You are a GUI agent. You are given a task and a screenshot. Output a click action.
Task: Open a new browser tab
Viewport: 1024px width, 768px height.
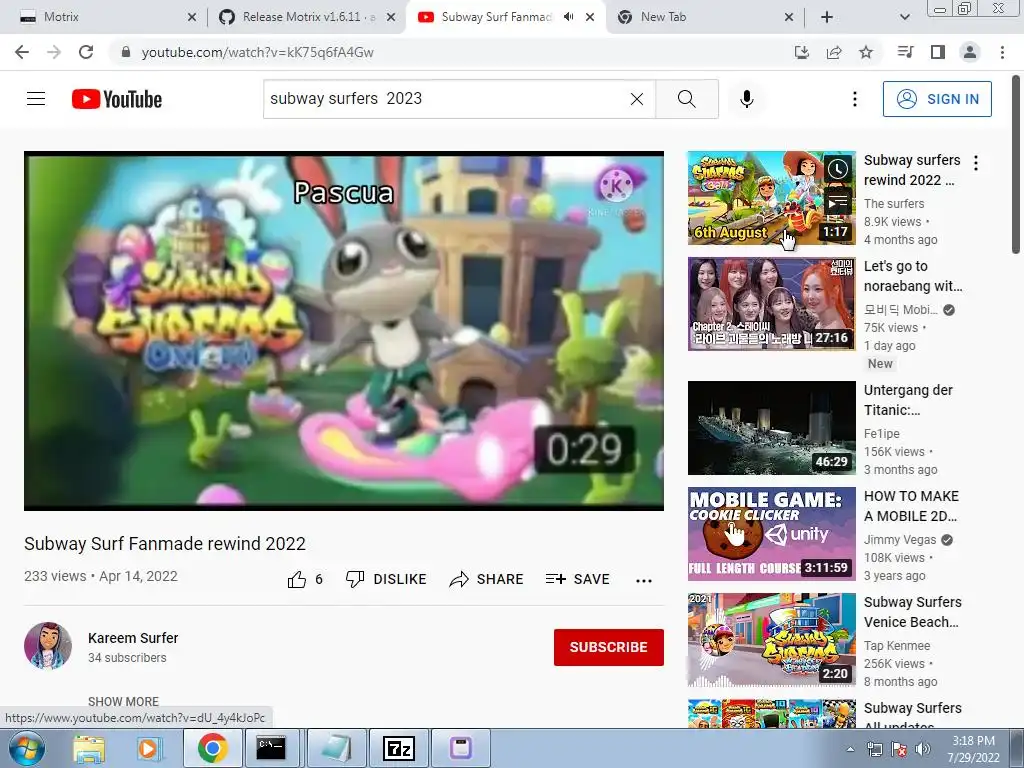coord(827,18)
